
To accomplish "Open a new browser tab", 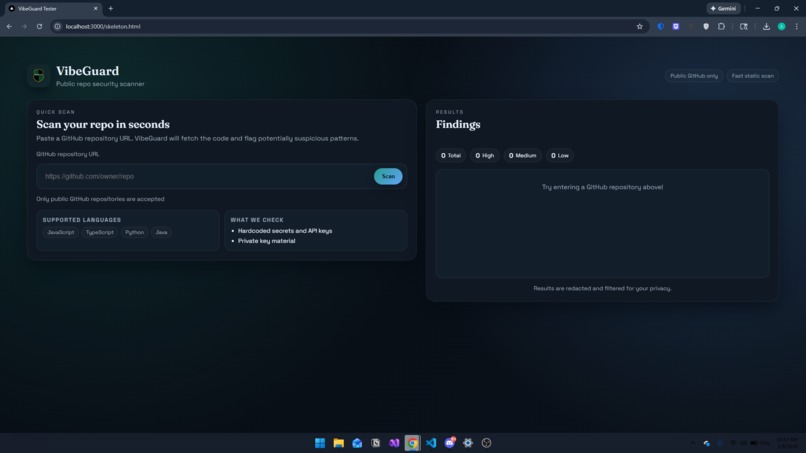I will [111, 8].
